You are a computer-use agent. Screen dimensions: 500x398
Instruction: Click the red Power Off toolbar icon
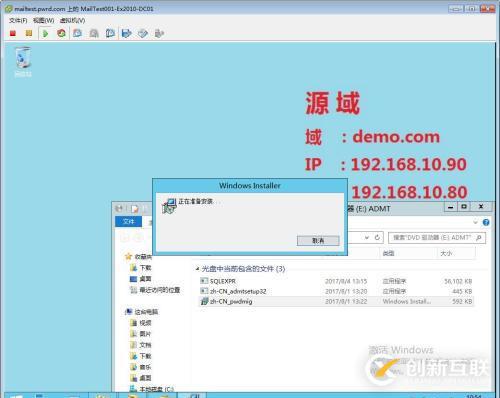point(13,33)
